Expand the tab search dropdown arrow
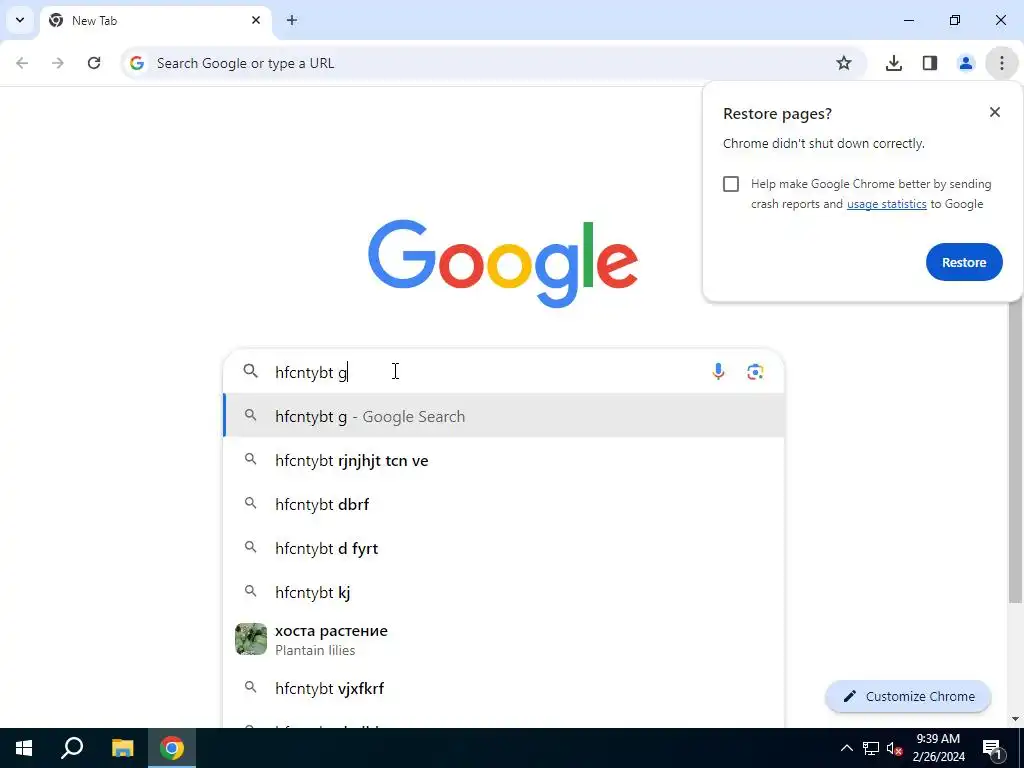This screenshot has width=1024, height=768. pyautogui.click(x=20, y=20)
